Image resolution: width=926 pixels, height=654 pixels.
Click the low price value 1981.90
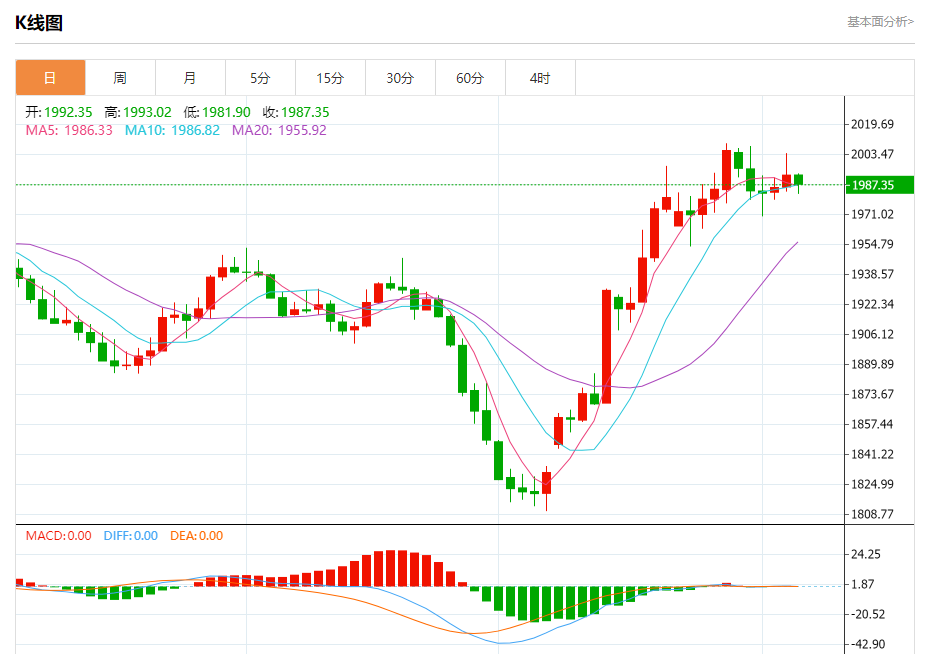click(226, 112)
